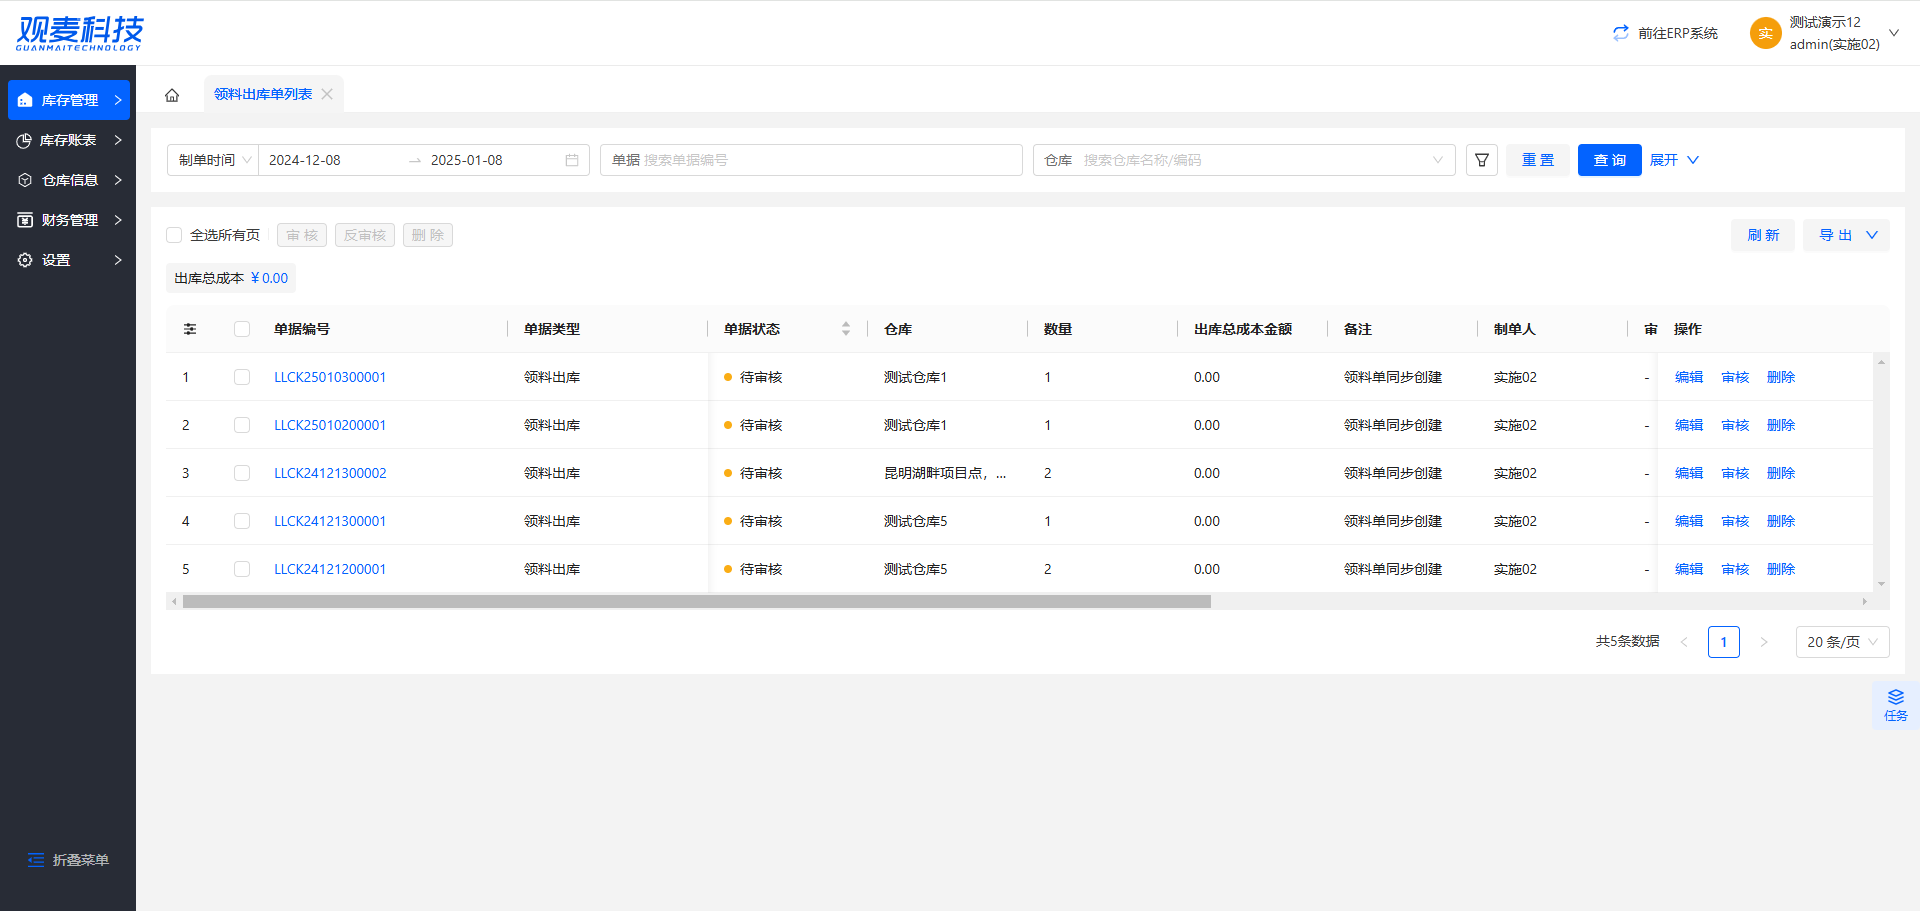Click the 库存管理 warehouse icon
This screenshot has width=1920, height=911.
click(x=25, y=100)
